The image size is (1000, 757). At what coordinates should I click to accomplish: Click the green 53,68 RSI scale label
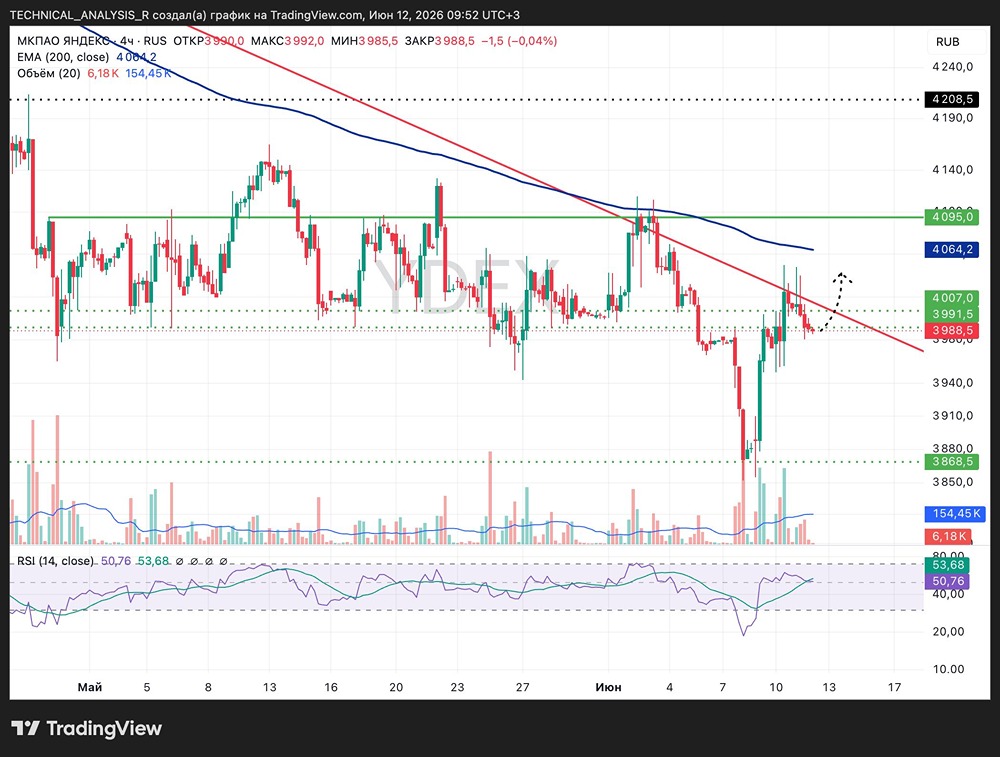pyautogui.click(x=947, y=565)
